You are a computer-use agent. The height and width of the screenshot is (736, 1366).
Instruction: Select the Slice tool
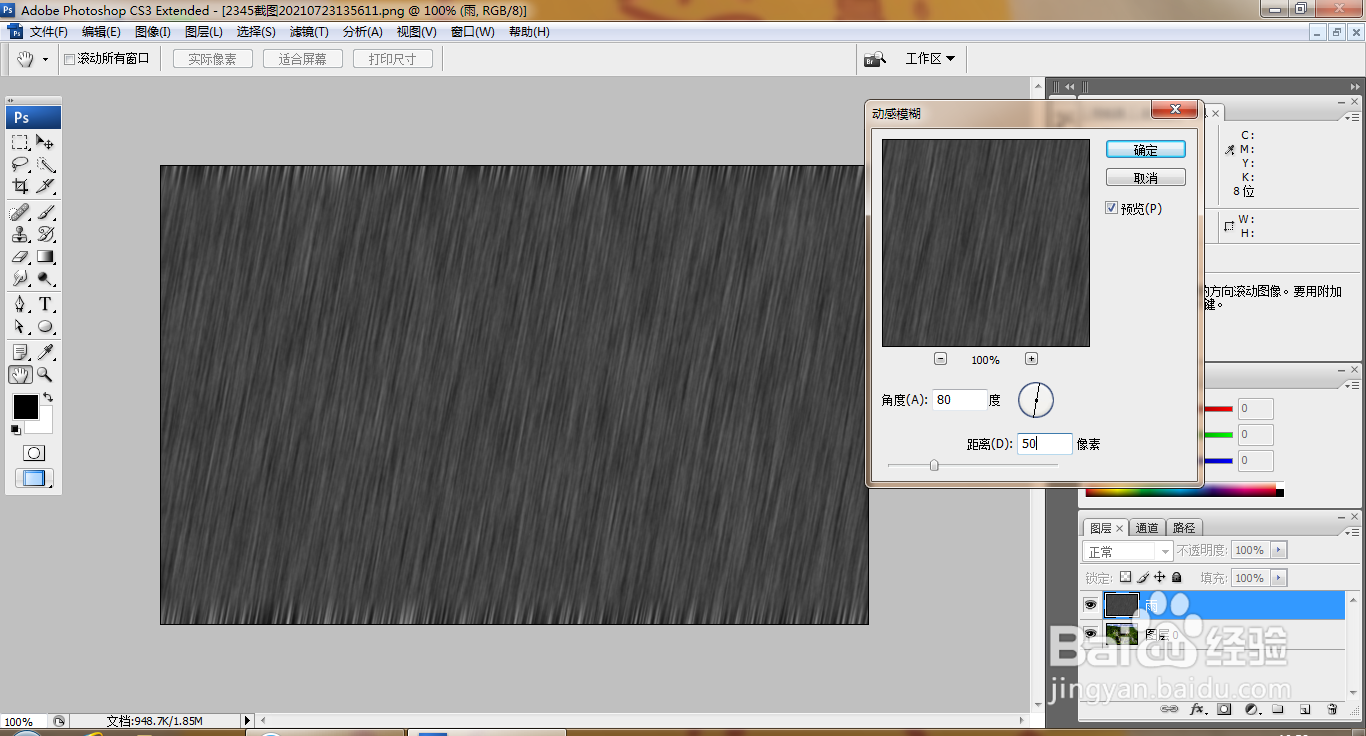click(x=46, y=186)
